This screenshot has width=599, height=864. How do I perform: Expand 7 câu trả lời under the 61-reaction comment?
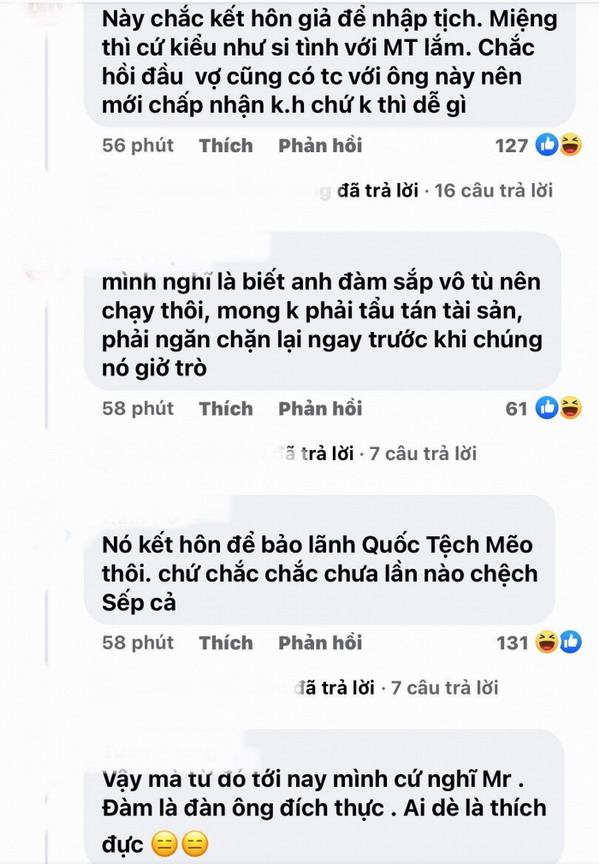pos(423,453)
